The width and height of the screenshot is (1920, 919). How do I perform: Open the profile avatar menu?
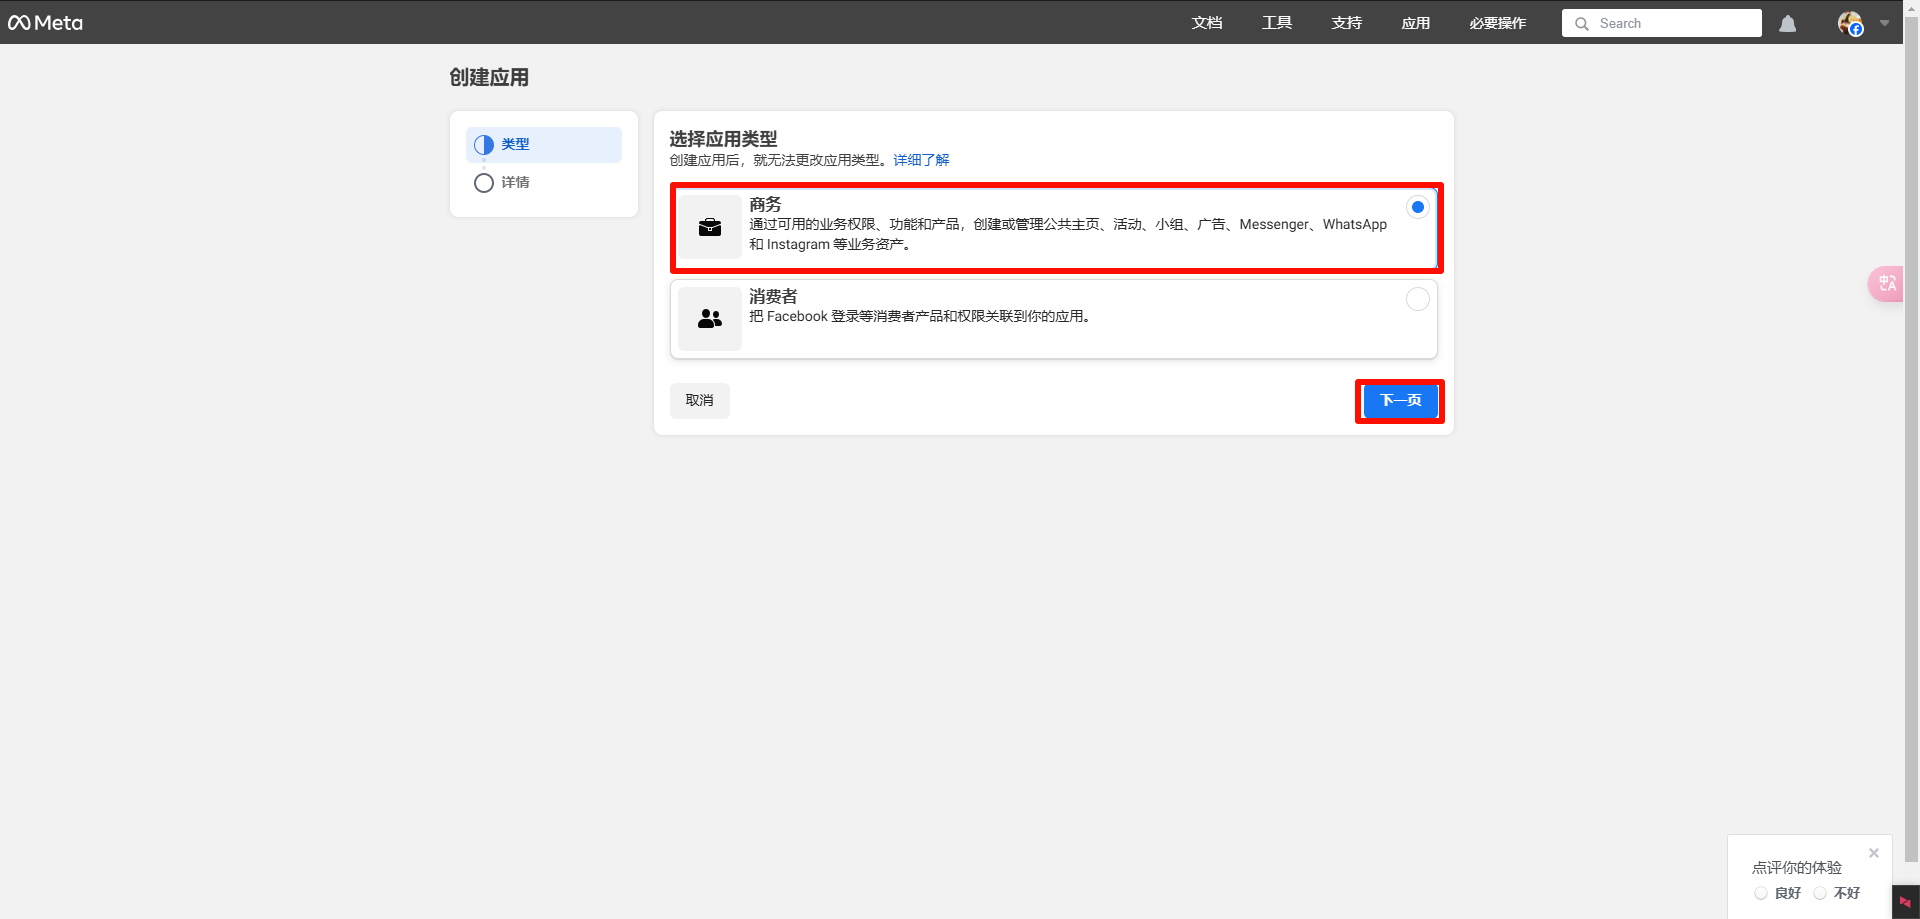[x=1850, y=23]
